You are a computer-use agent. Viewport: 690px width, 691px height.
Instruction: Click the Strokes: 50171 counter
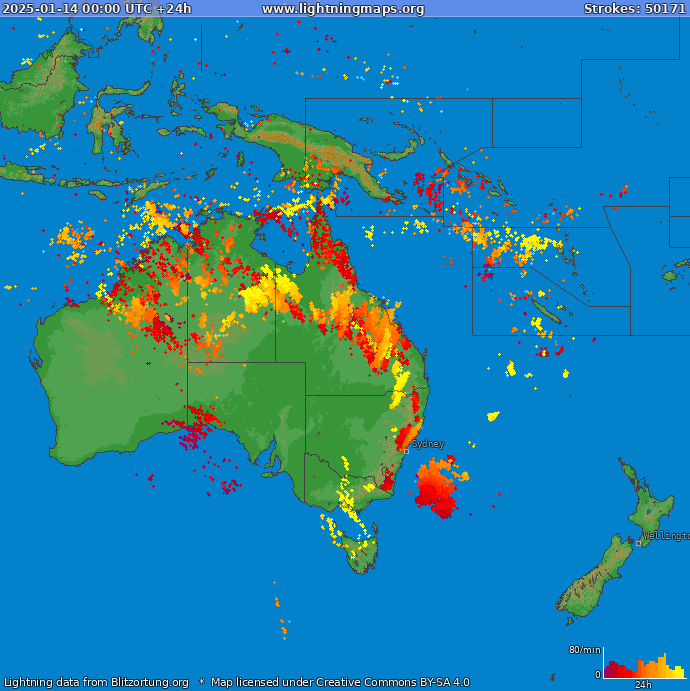[635, 9]
